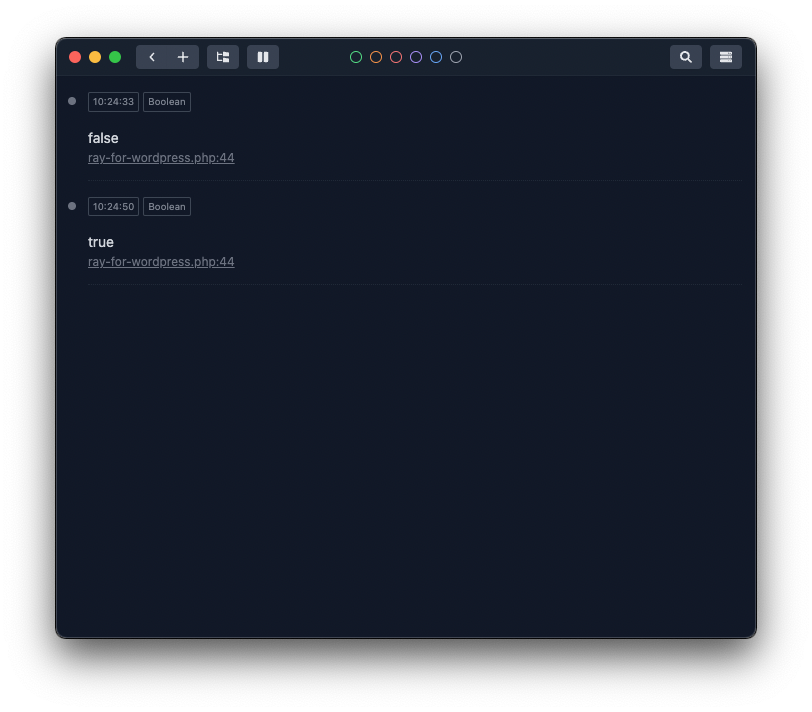Filter by gray color circle

pyautogui.click(x=456, y=57)
